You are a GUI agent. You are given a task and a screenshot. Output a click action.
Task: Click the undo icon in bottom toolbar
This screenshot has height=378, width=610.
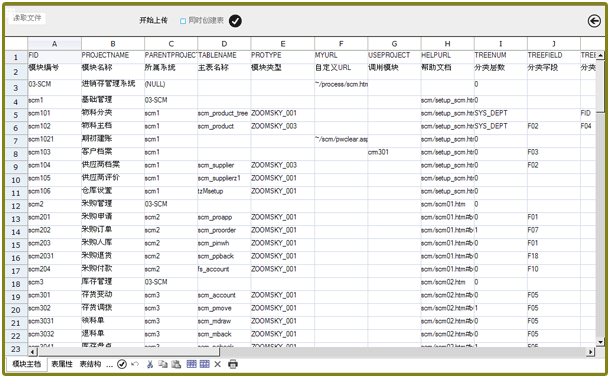[135, 364]
